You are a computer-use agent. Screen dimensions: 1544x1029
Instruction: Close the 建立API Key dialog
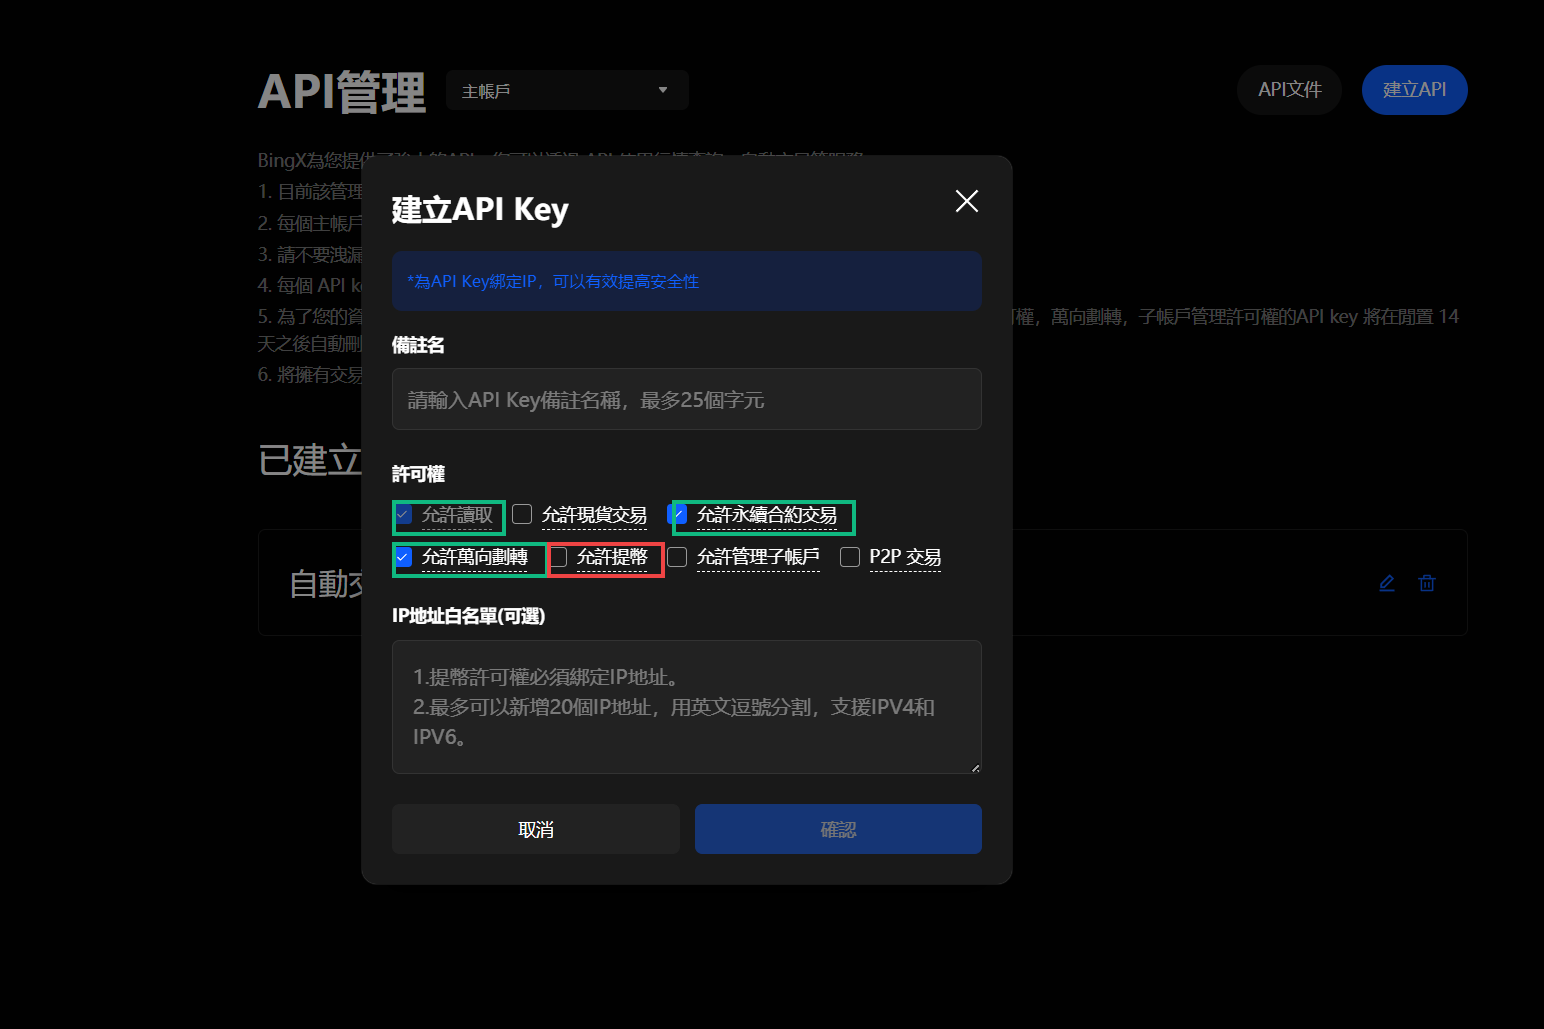point(966,201)
